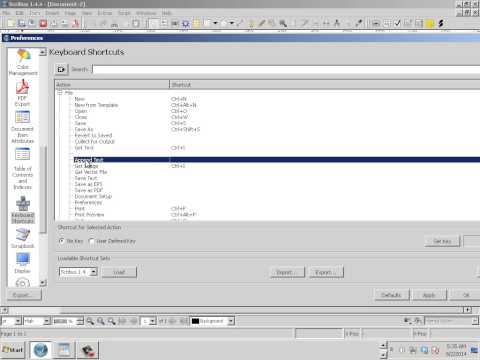Open the shape tool dropdown arrow

215,23
